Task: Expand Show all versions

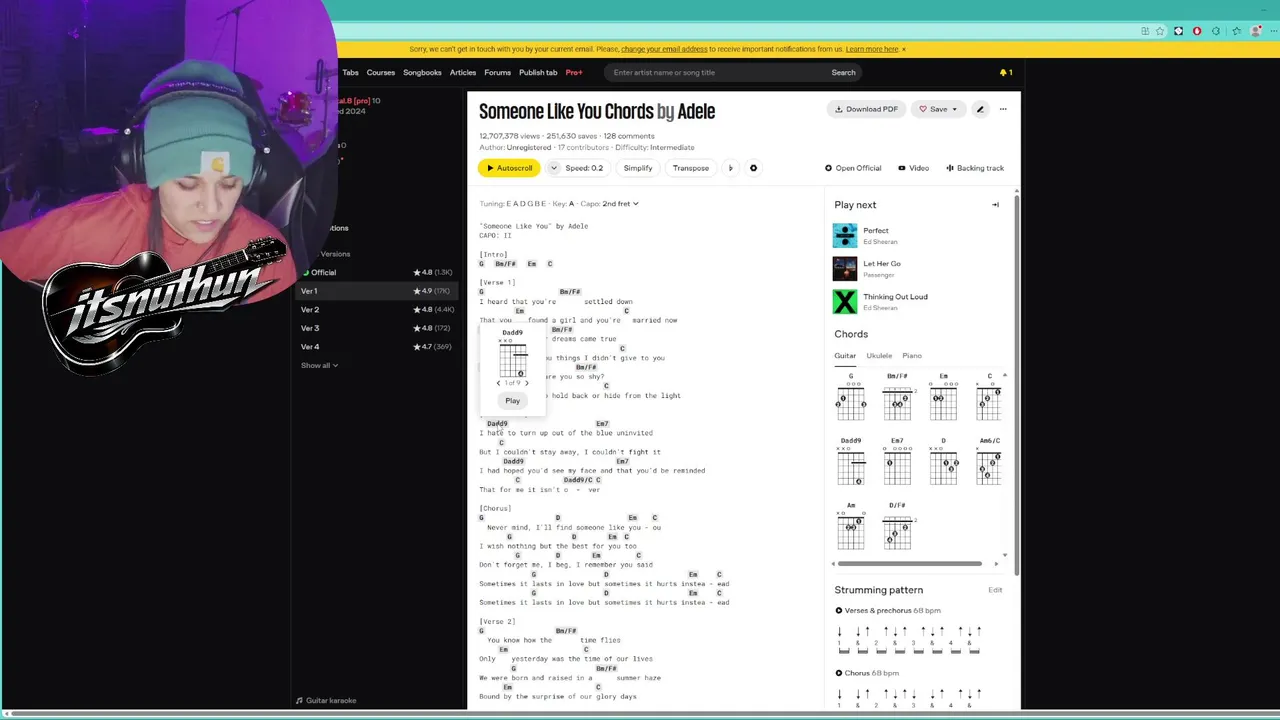Action: [x=319, y=366]
